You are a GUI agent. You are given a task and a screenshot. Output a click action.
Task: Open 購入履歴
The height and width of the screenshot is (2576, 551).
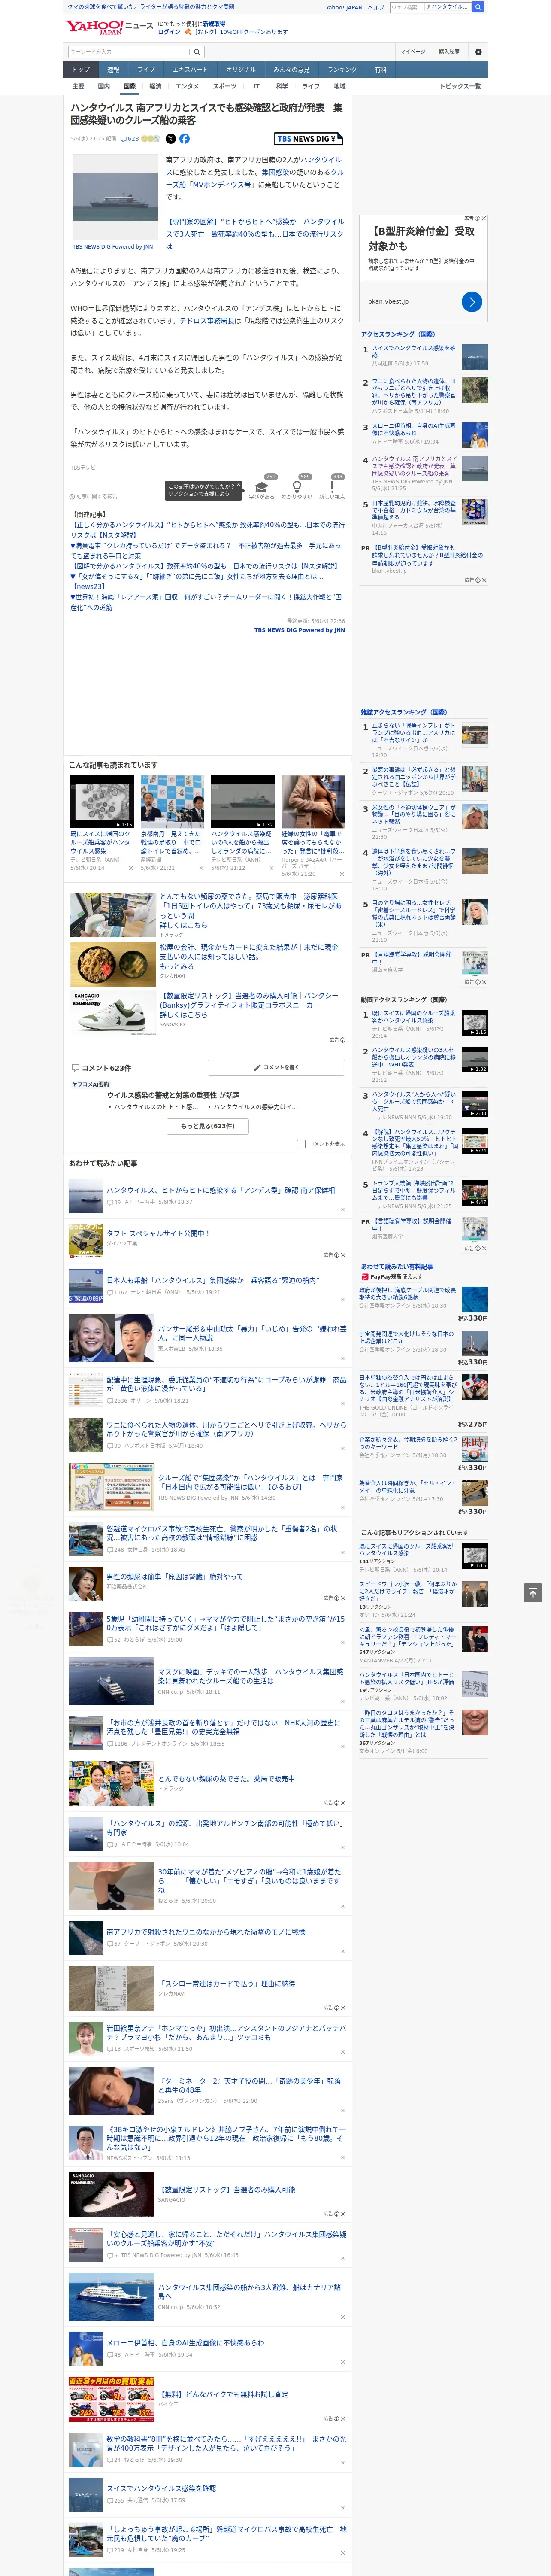[449, 52]
